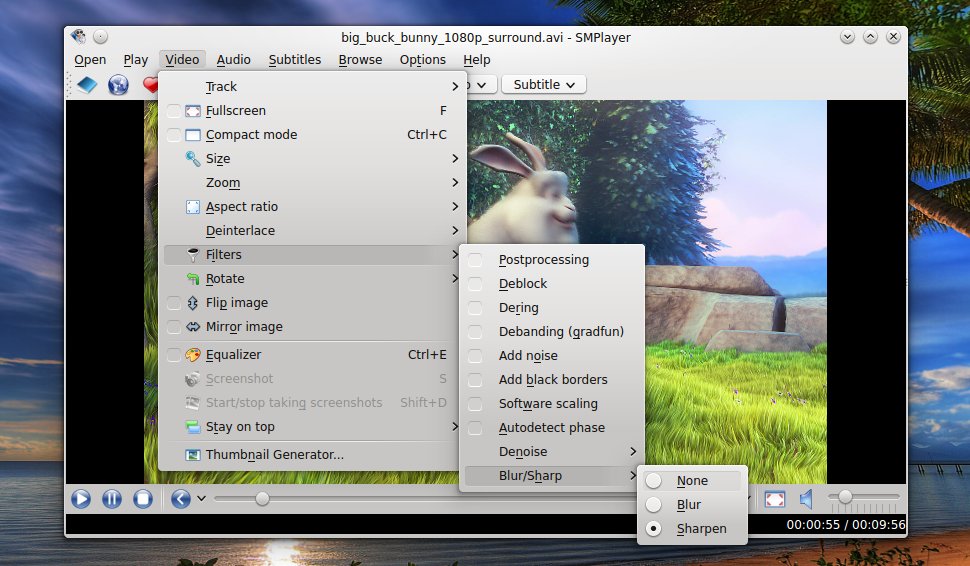Image resolution: width=970 pixels, height=566 pixels.
Task: Pause the video playback
Action: point(112,499)
